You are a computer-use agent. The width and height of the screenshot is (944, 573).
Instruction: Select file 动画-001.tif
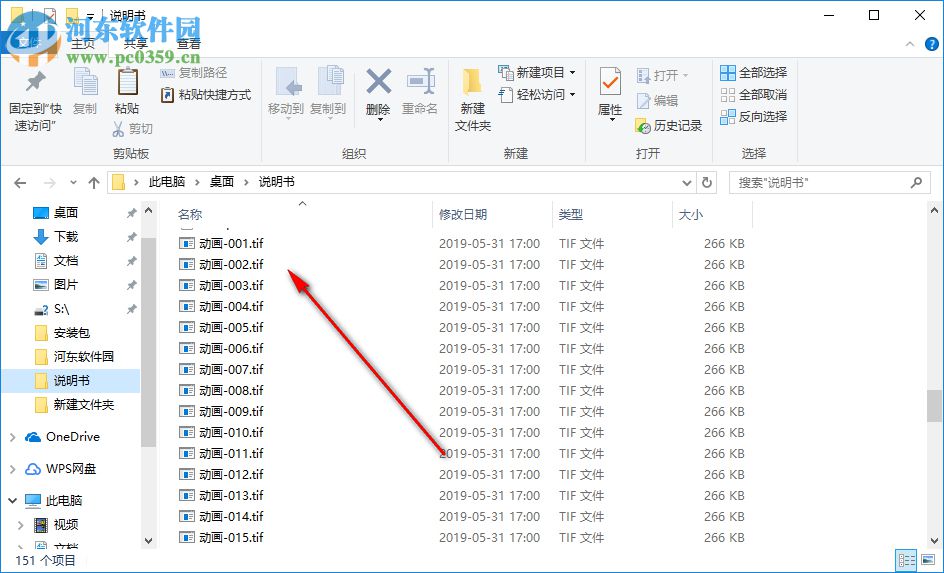coord(231,244)
